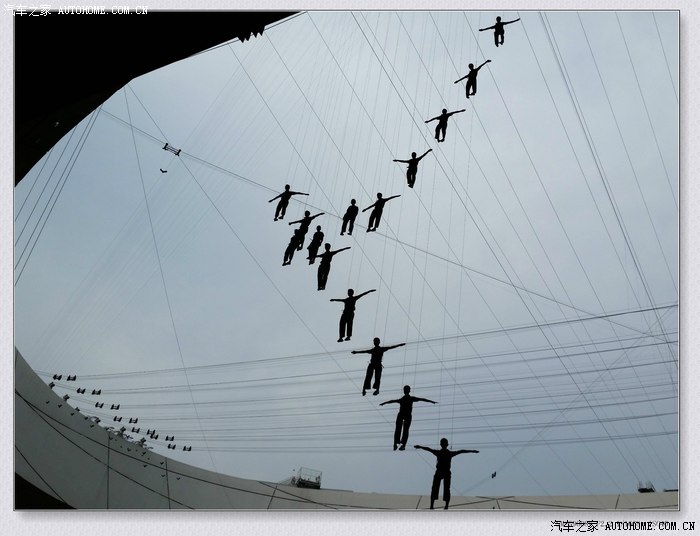
Task: Select the topmost suspended performer
Action: click(499, 30)
